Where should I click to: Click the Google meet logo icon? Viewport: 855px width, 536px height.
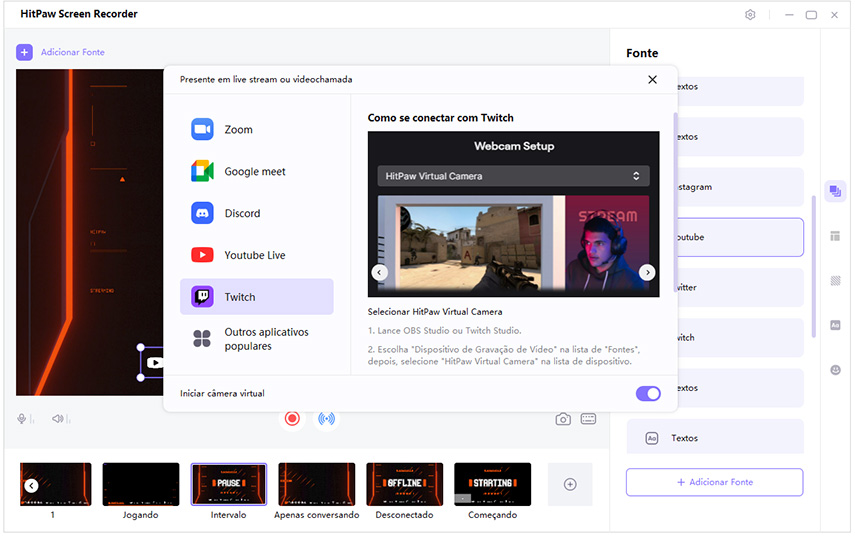202,171
